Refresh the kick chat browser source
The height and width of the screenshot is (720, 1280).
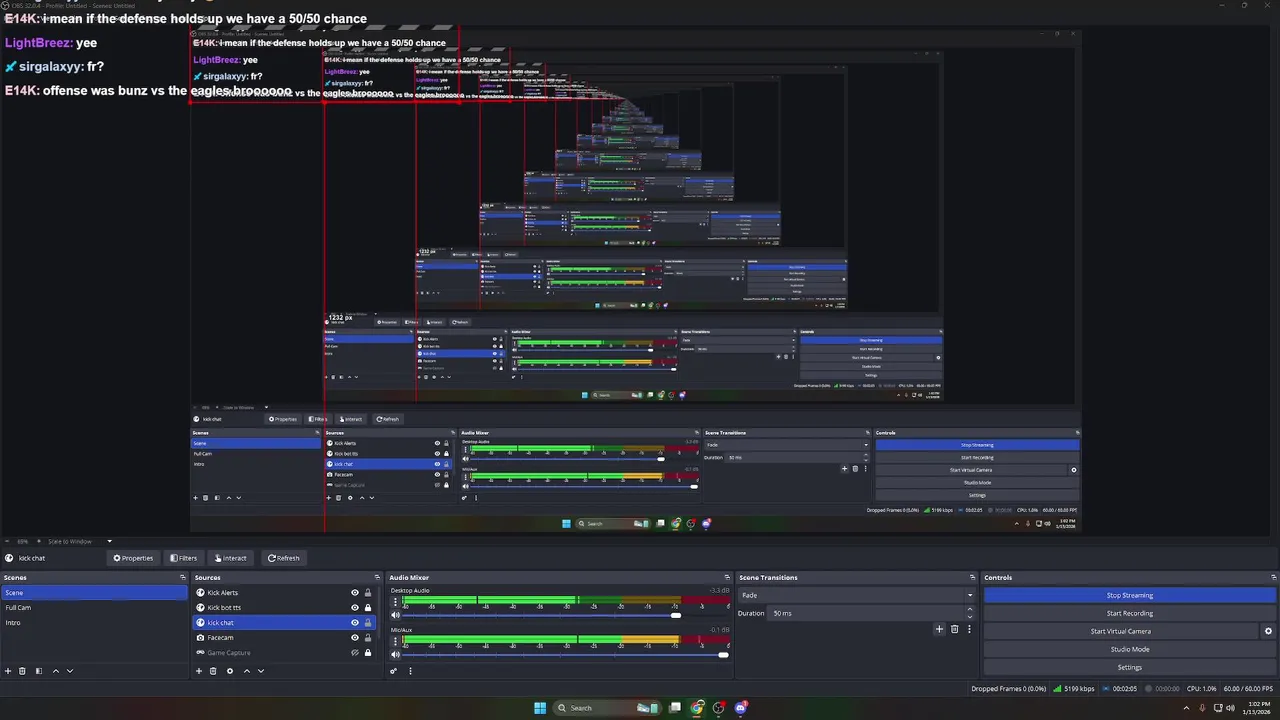pos(284,558)
